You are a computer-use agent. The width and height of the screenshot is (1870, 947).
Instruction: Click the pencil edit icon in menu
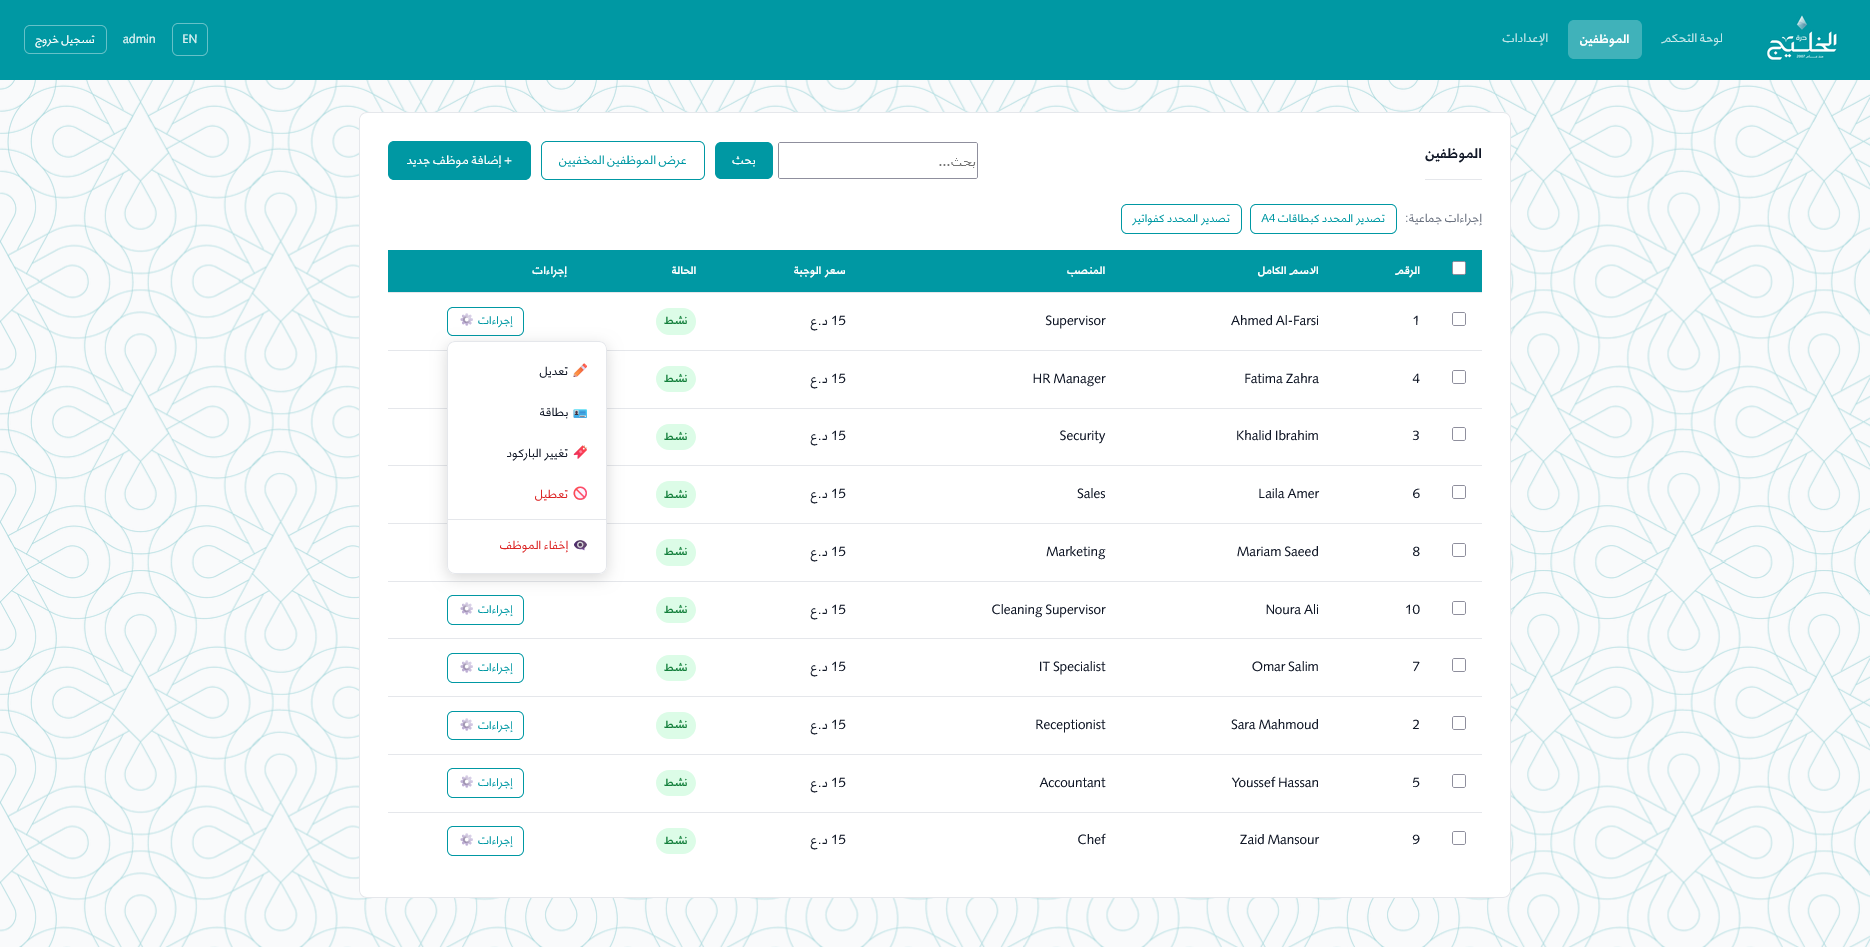pyautogui.click(x=580, y=371)
